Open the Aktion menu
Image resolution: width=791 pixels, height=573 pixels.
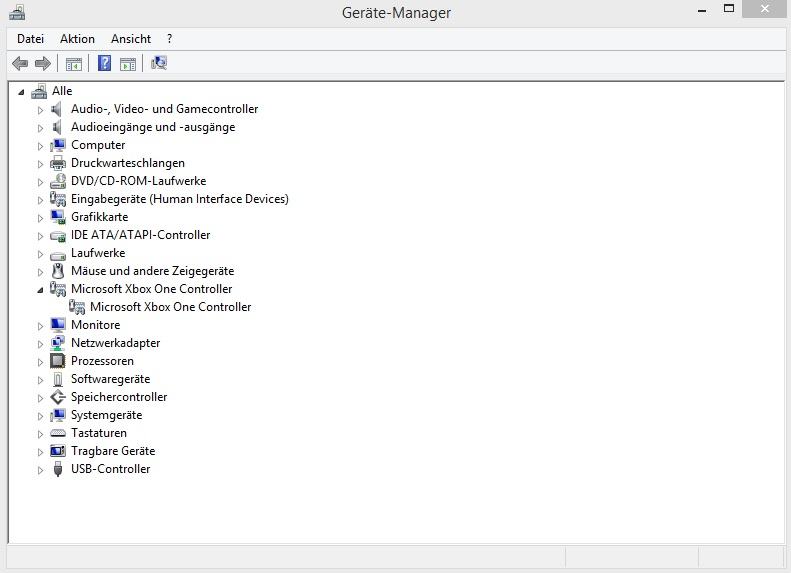pyautogui.click(x=77, y=39)
